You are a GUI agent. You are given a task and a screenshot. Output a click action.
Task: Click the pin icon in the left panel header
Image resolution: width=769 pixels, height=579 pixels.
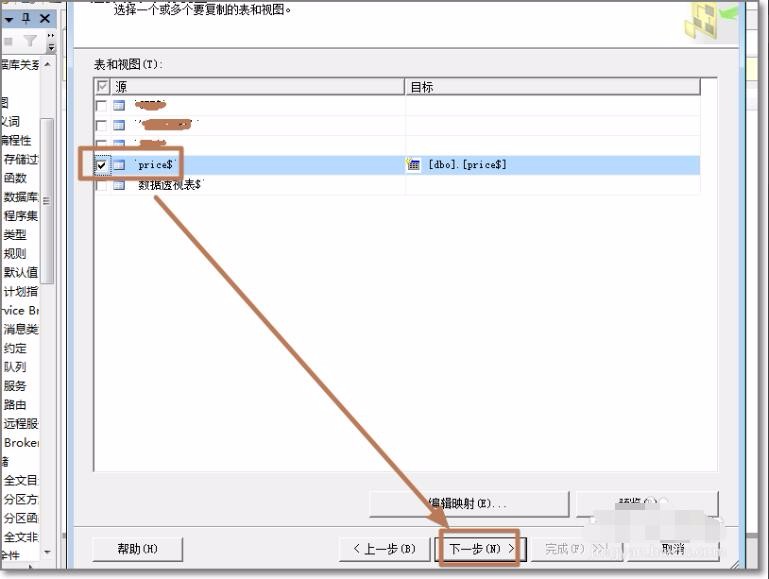click(26, 19)
